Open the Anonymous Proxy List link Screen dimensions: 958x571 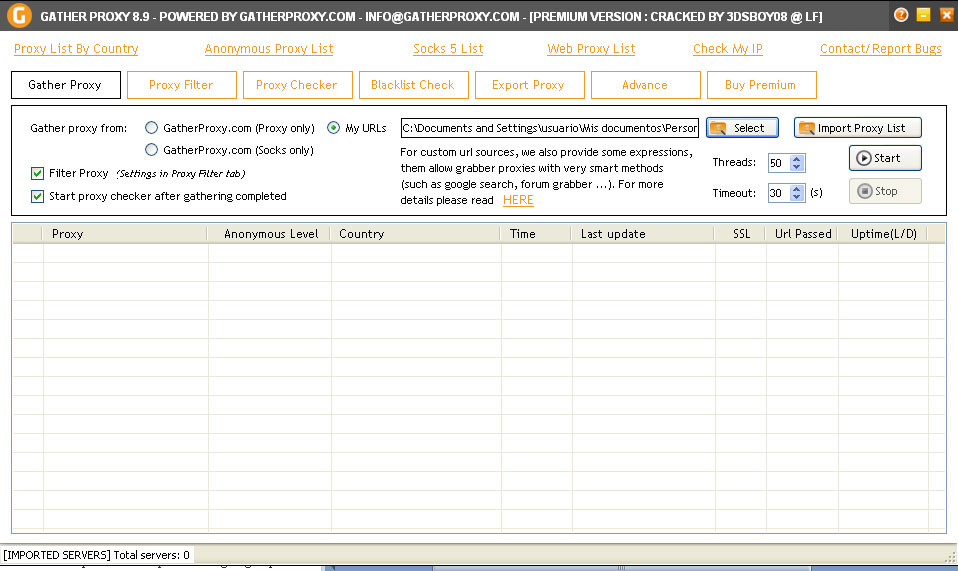point(269,49)
